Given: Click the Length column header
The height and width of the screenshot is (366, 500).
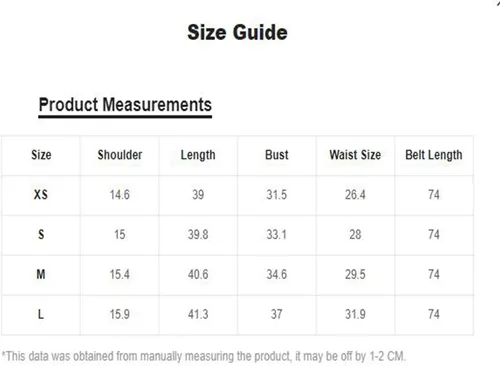Looking at the screenshot, I should pyautogui.click(x=198, y=155).
